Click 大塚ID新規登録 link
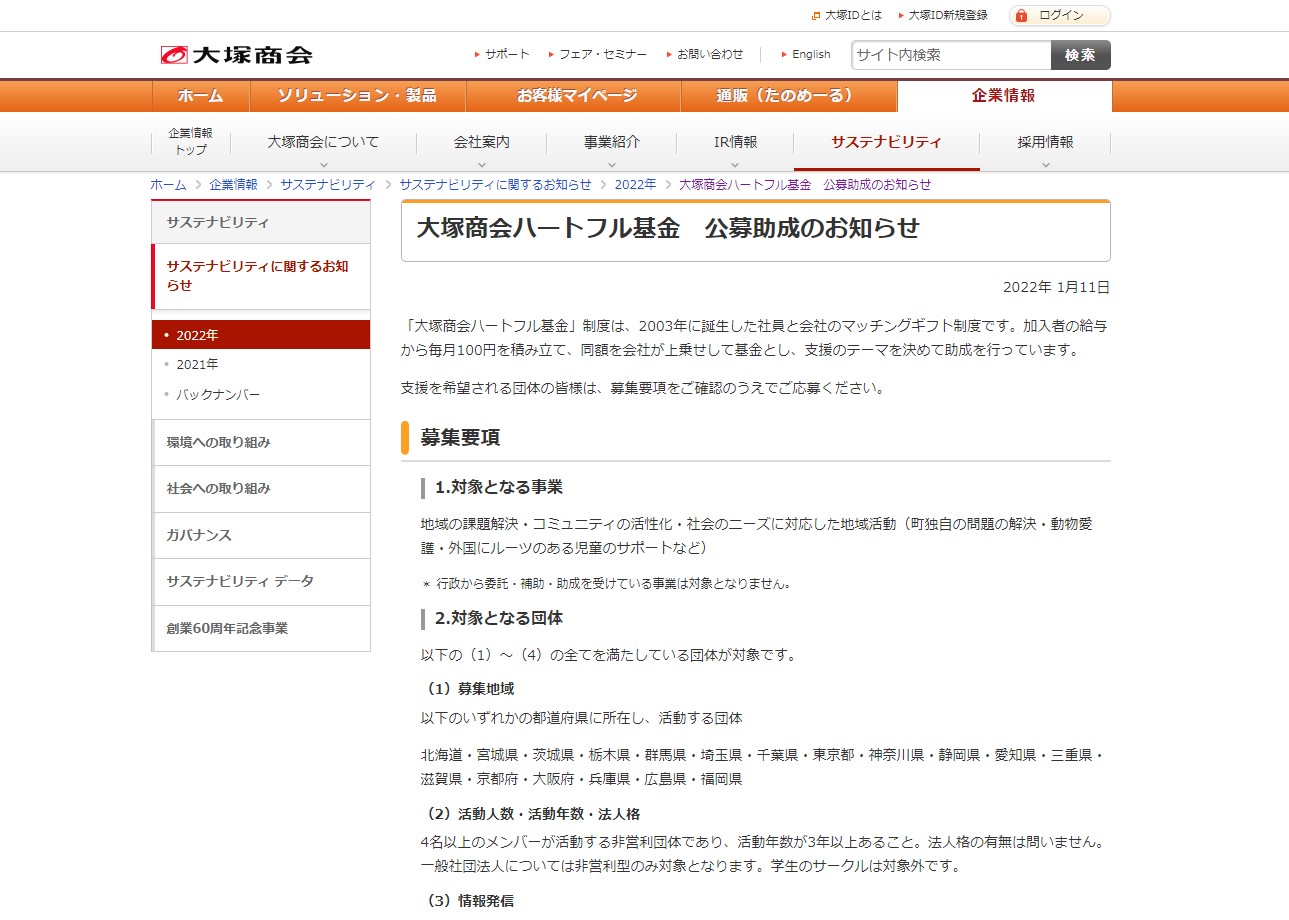Viewport: 1289px width, 920px height. click(947, 15)
